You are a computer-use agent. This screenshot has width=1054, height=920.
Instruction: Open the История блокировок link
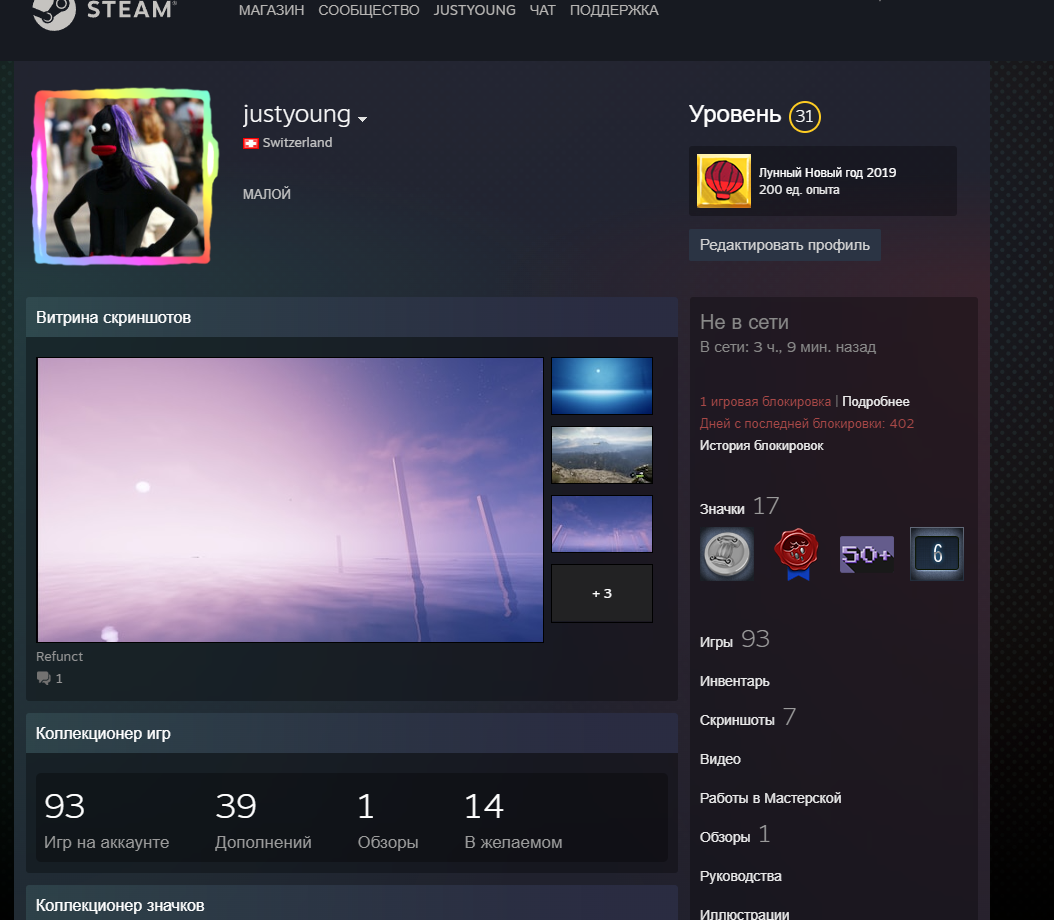[761, 445]
